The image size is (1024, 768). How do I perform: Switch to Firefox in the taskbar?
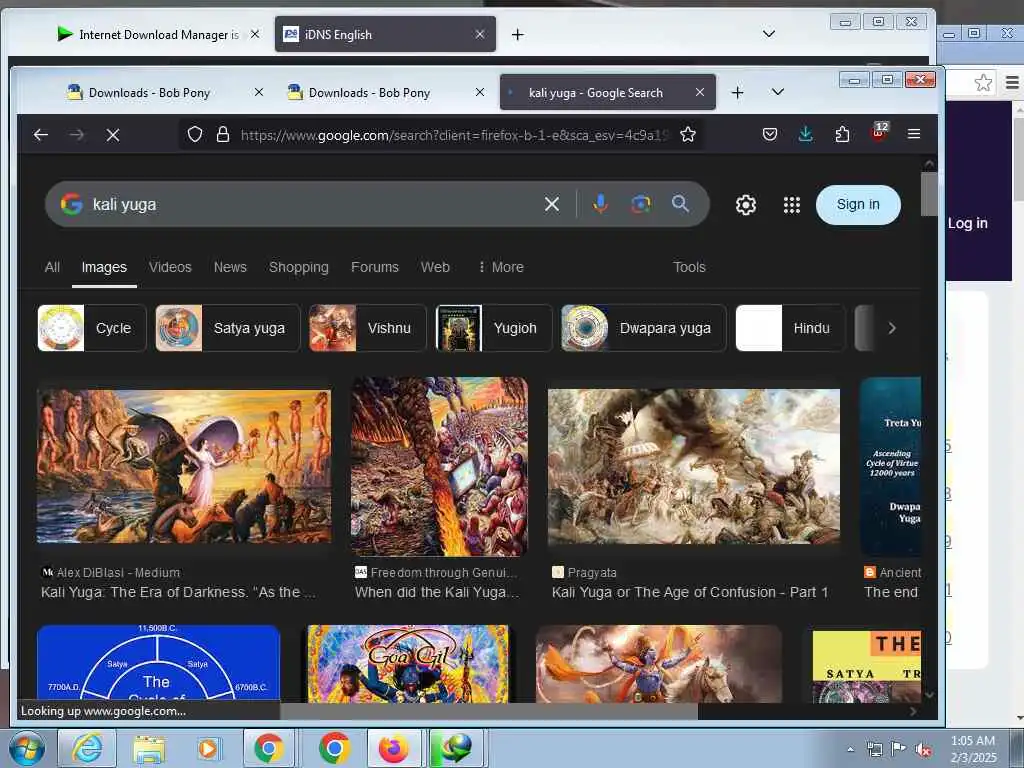(x=394, y=748)
